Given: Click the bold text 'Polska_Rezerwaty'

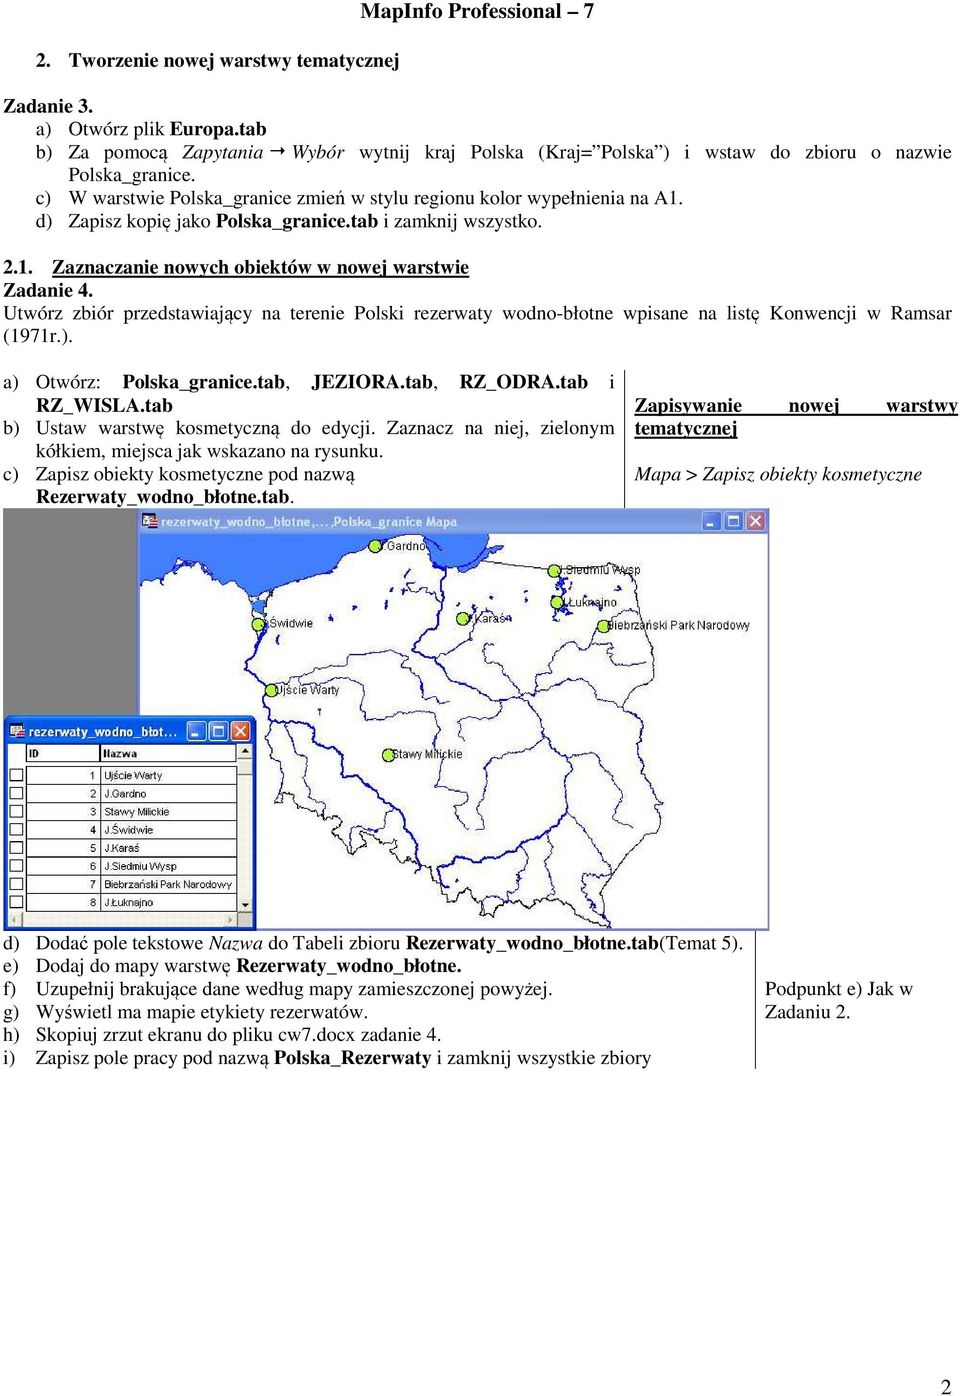Looking at the screenshot, I should pos(353,1058).
